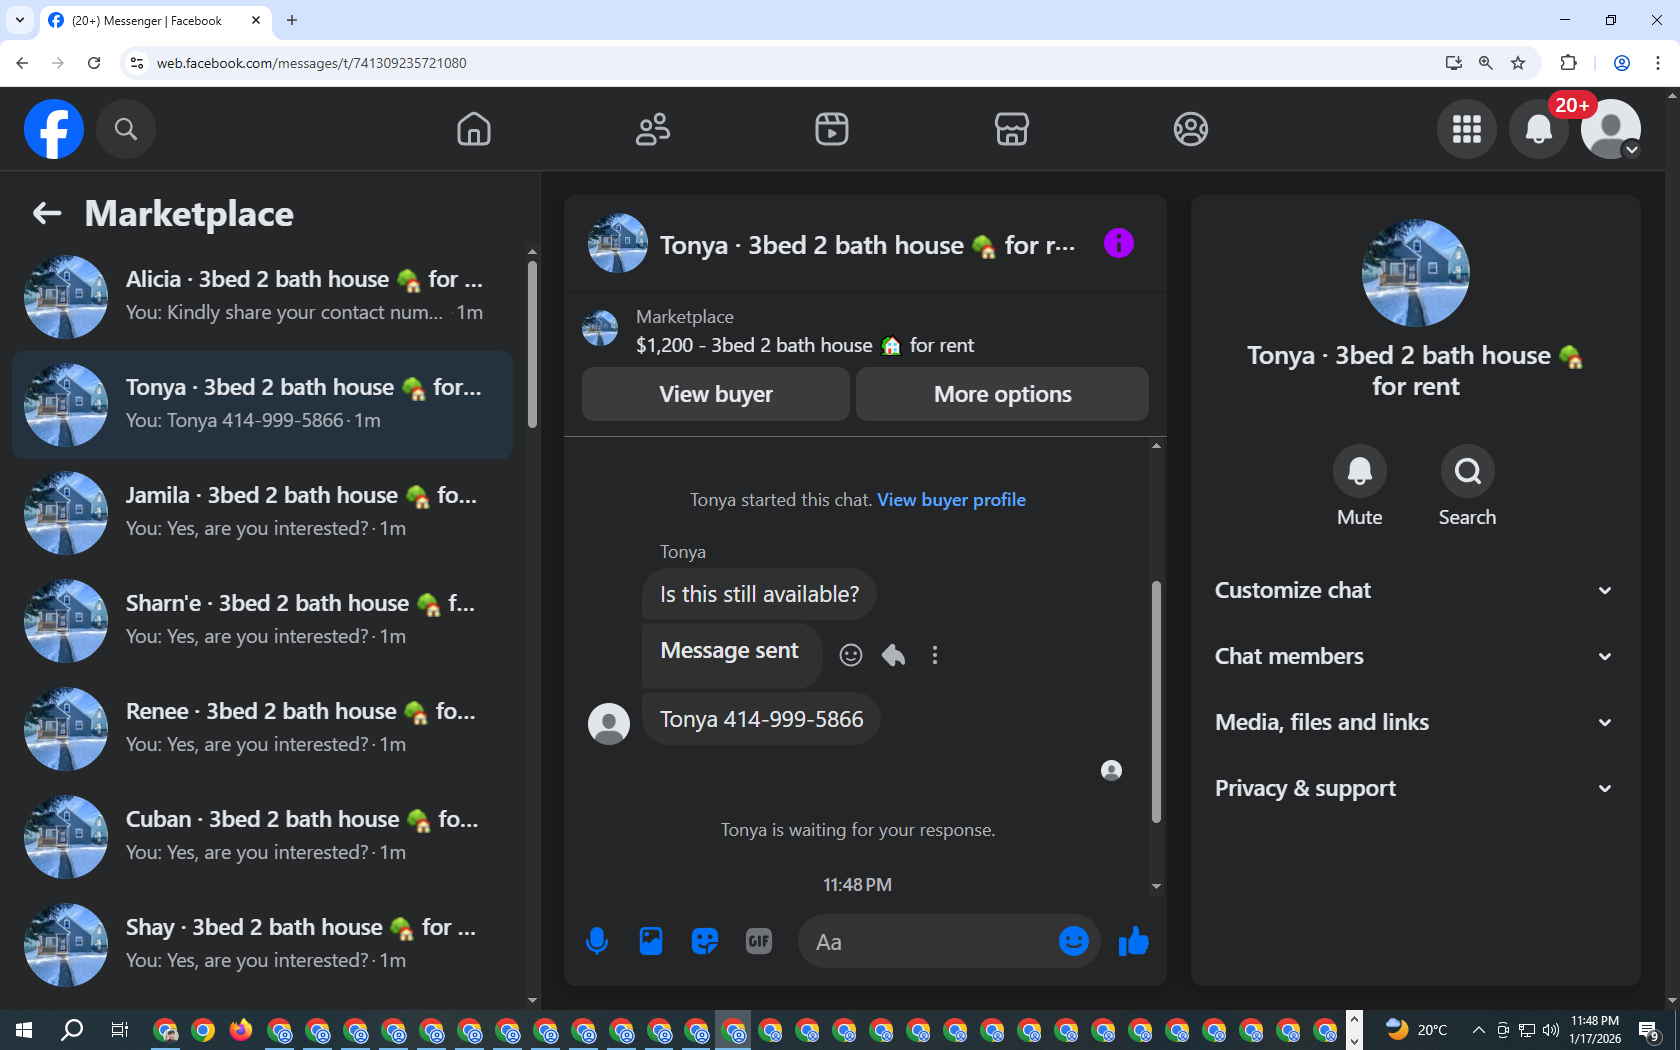Viewport: 1680px width, 1050px height.
Task: Open the emoji picker in message box
Action: [x=1074, y=941]
